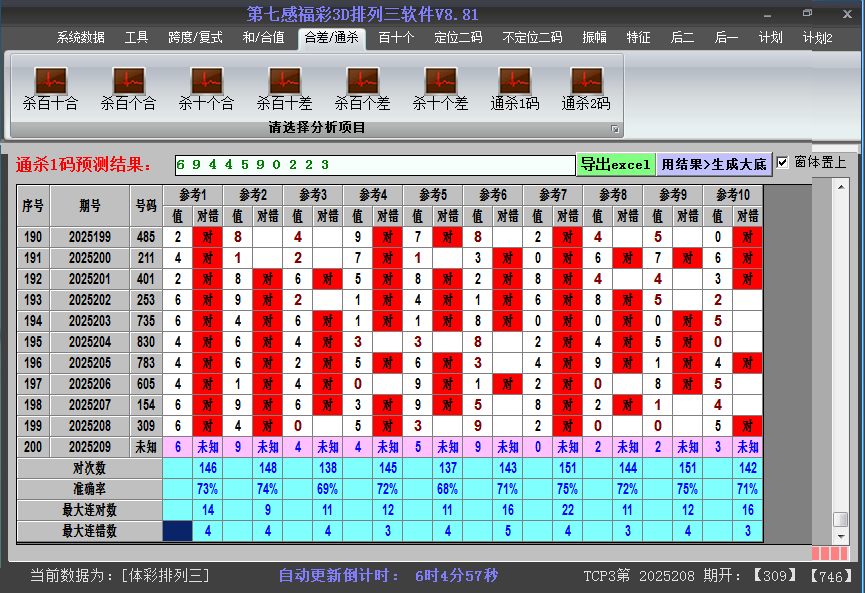Switch to the 和/合值 tab
The width and height of the screenshot is (865, 593).
click(x=263, y=38)
